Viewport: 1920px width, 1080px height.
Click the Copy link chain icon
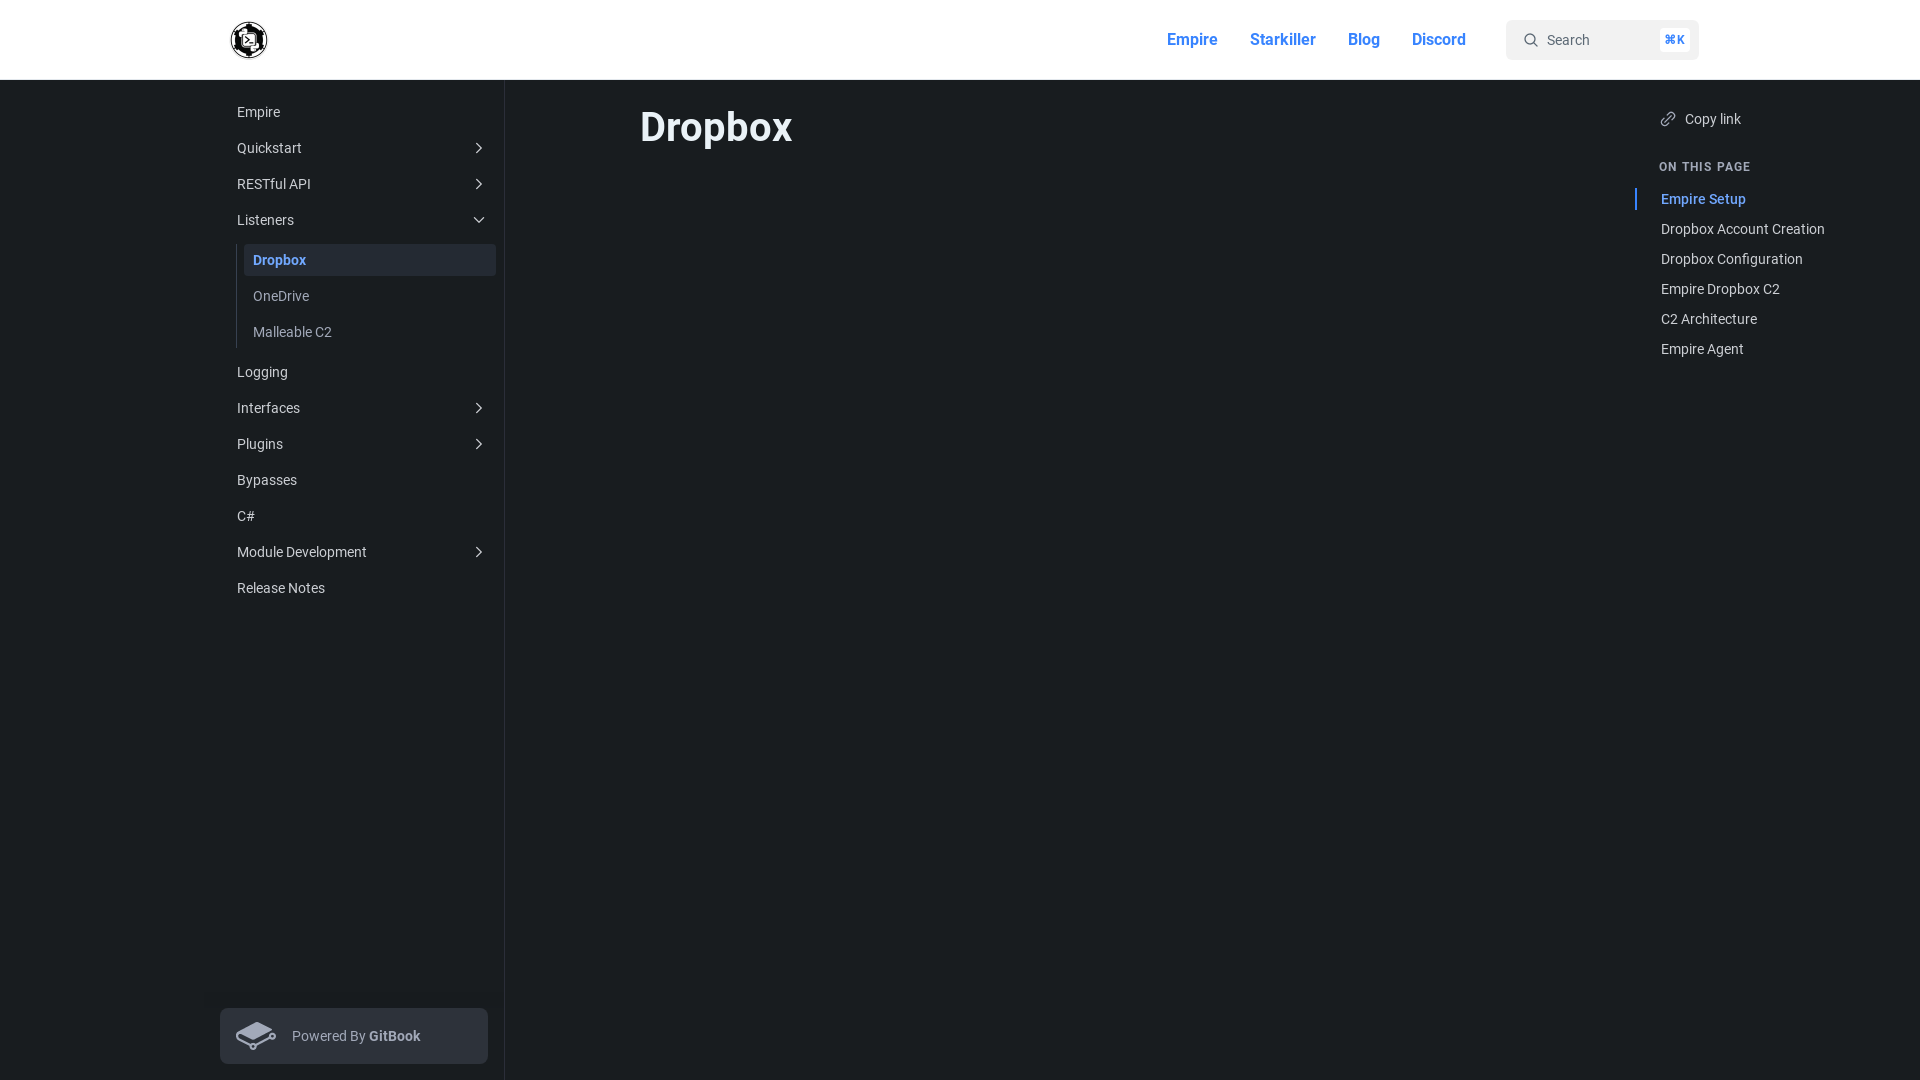[x=1668, y=119]
